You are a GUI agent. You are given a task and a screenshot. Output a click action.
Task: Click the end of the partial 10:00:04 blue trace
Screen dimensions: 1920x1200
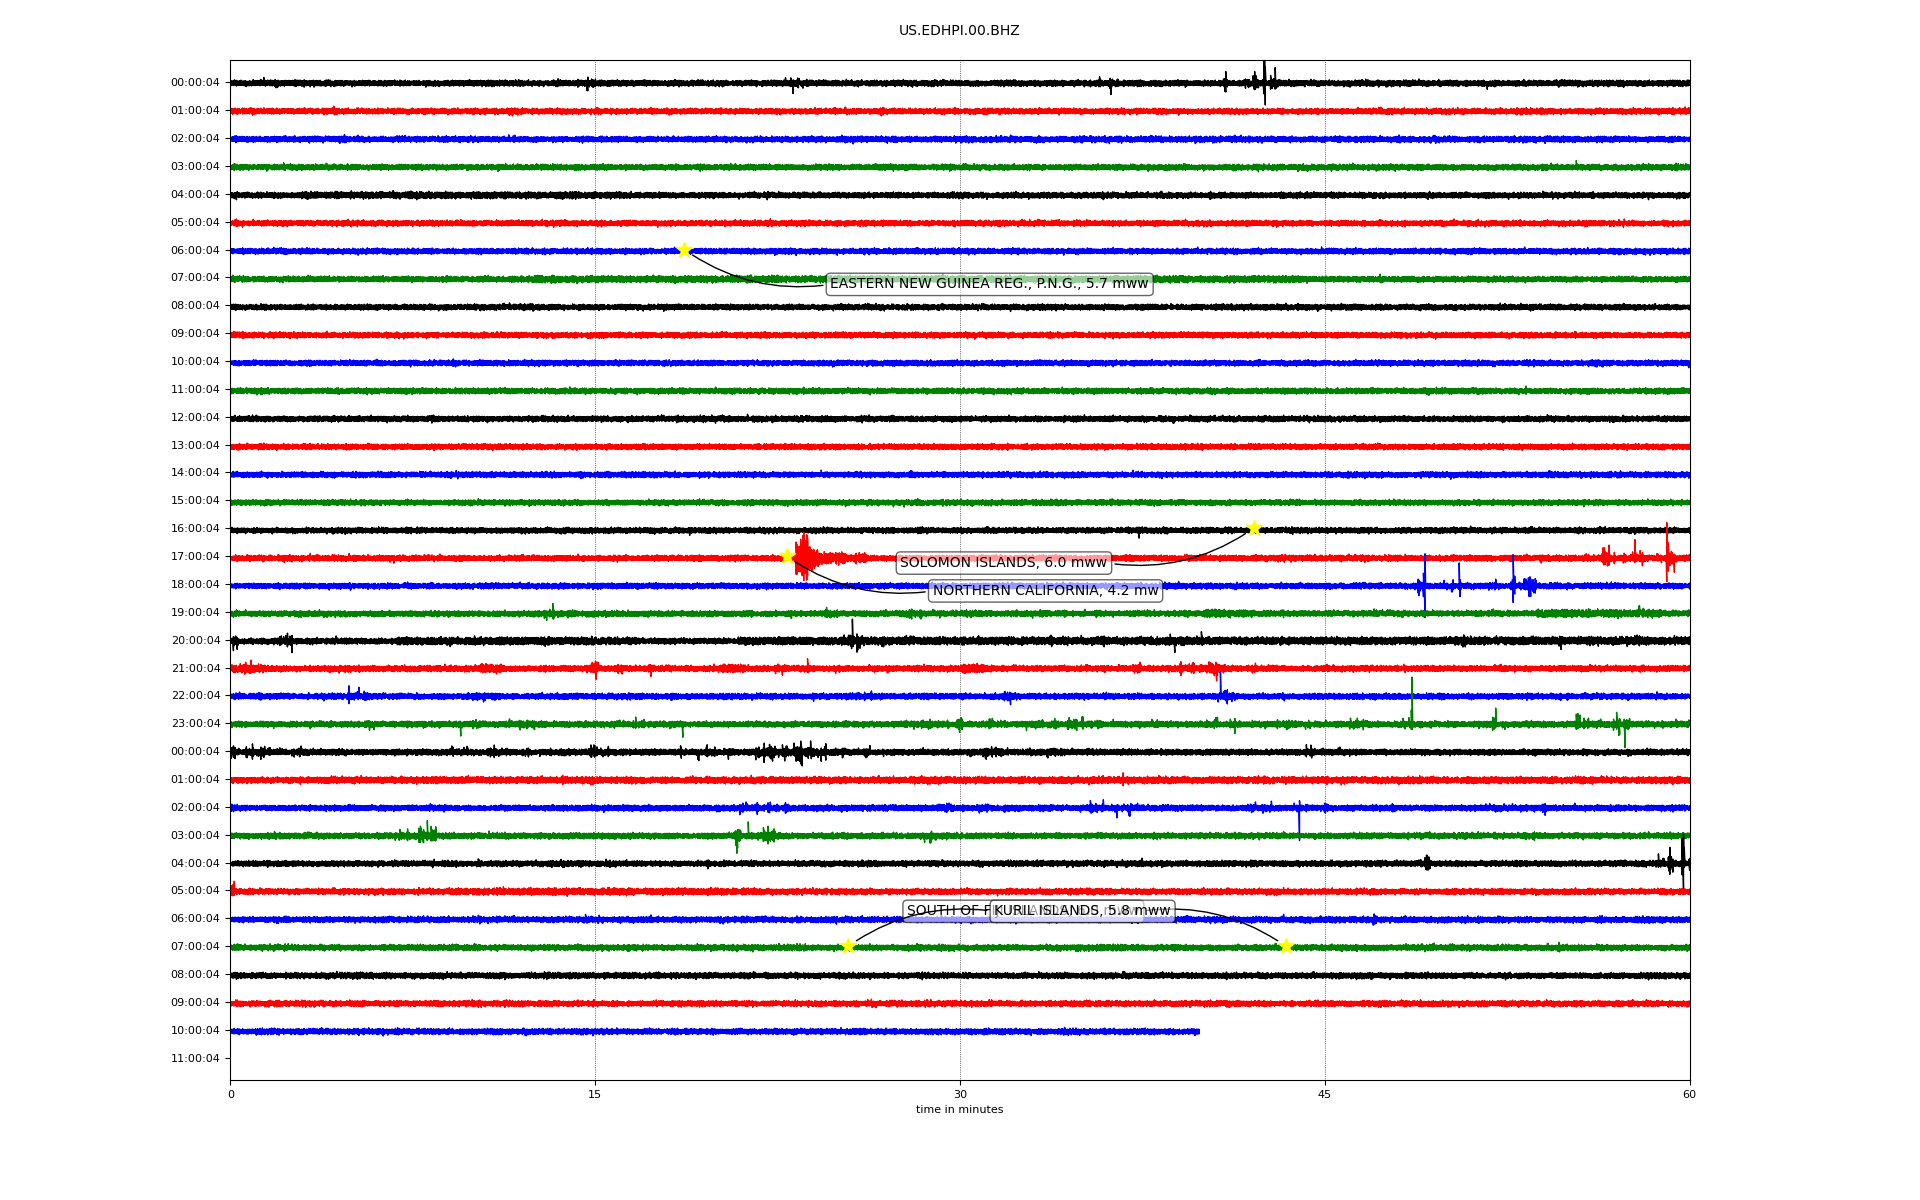point(1197,1031)
